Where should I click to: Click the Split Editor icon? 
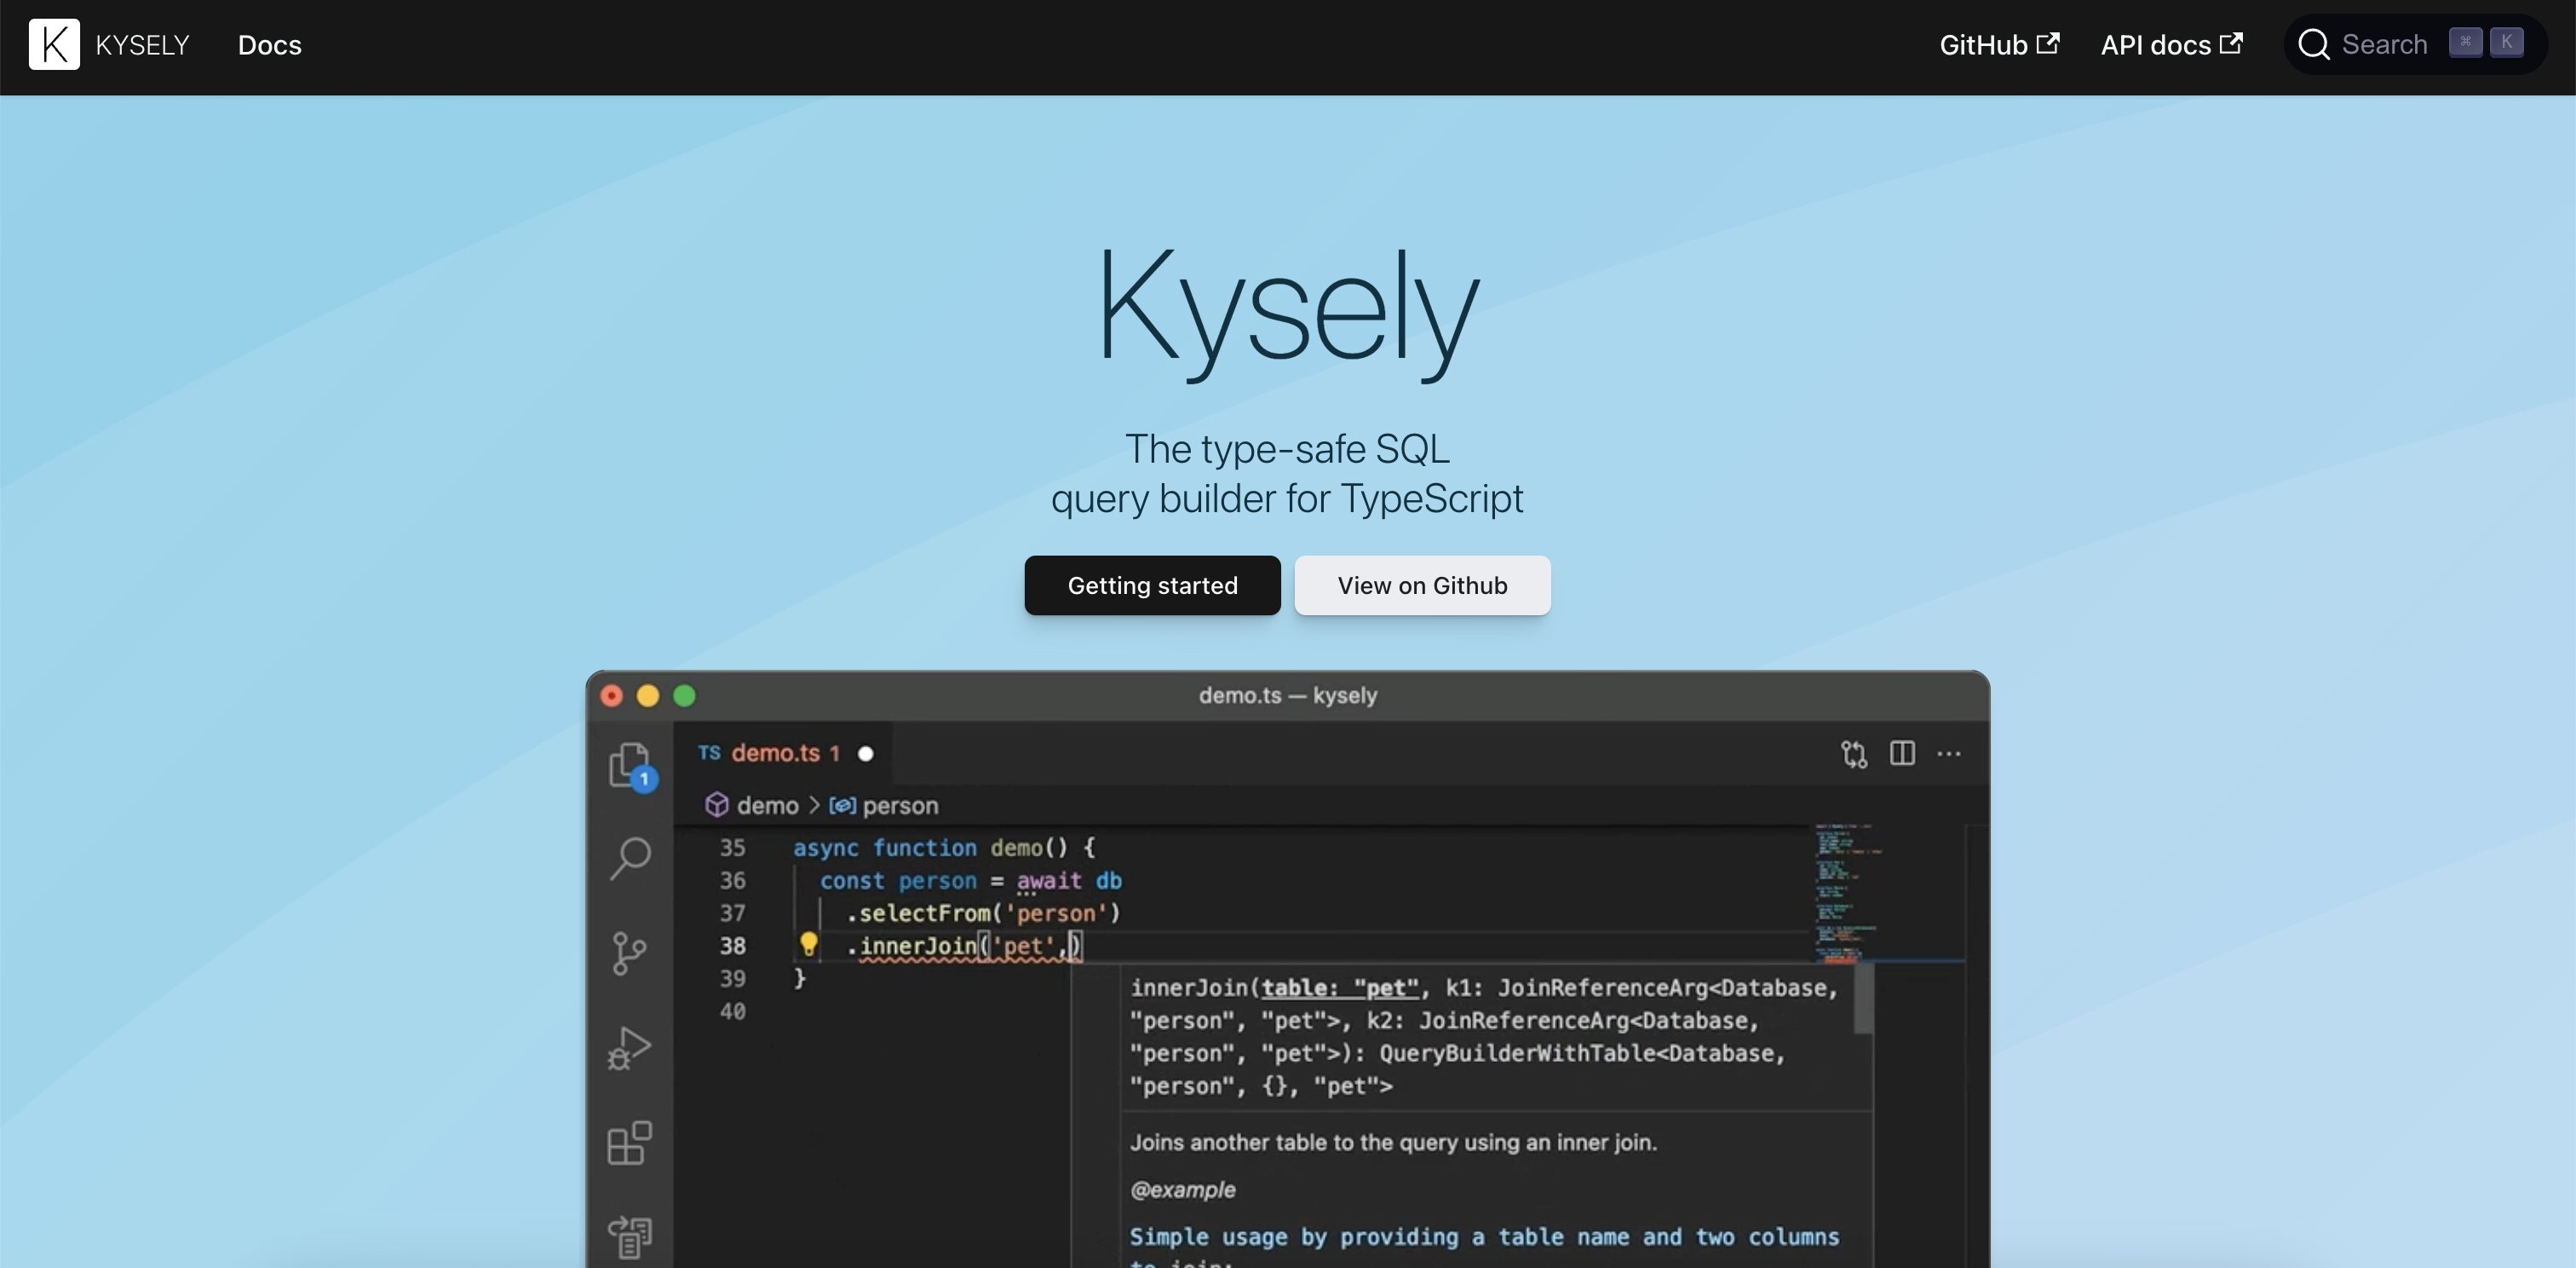coord(1902,753)
